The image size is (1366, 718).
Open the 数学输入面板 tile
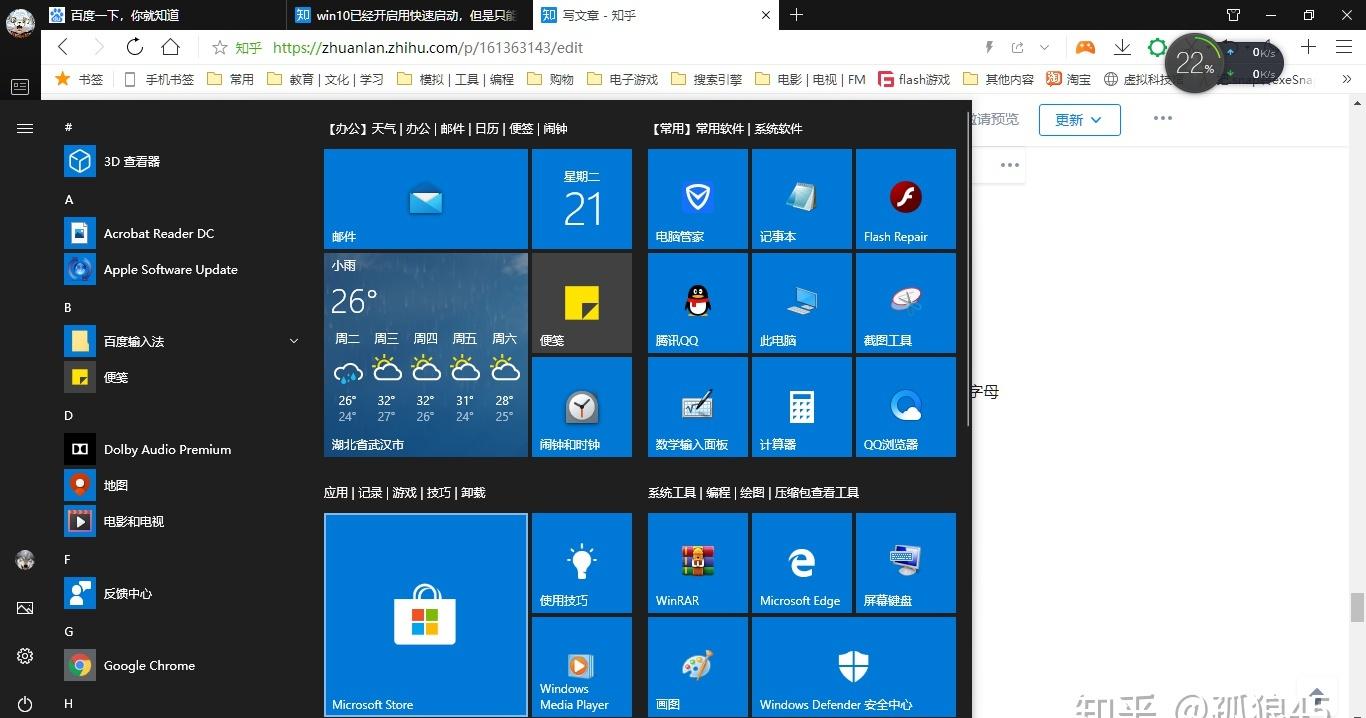pos(698,407)
